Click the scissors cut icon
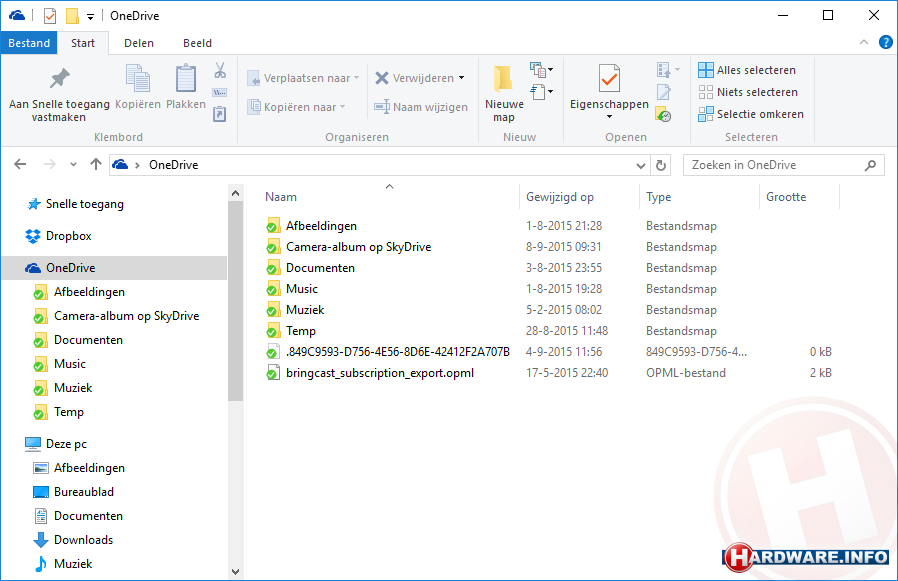 [x=220, y=71]
